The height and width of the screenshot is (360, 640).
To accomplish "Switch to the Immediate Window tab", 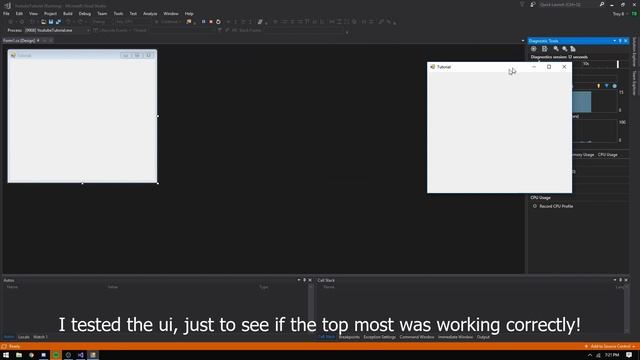I will pos(455,337).
